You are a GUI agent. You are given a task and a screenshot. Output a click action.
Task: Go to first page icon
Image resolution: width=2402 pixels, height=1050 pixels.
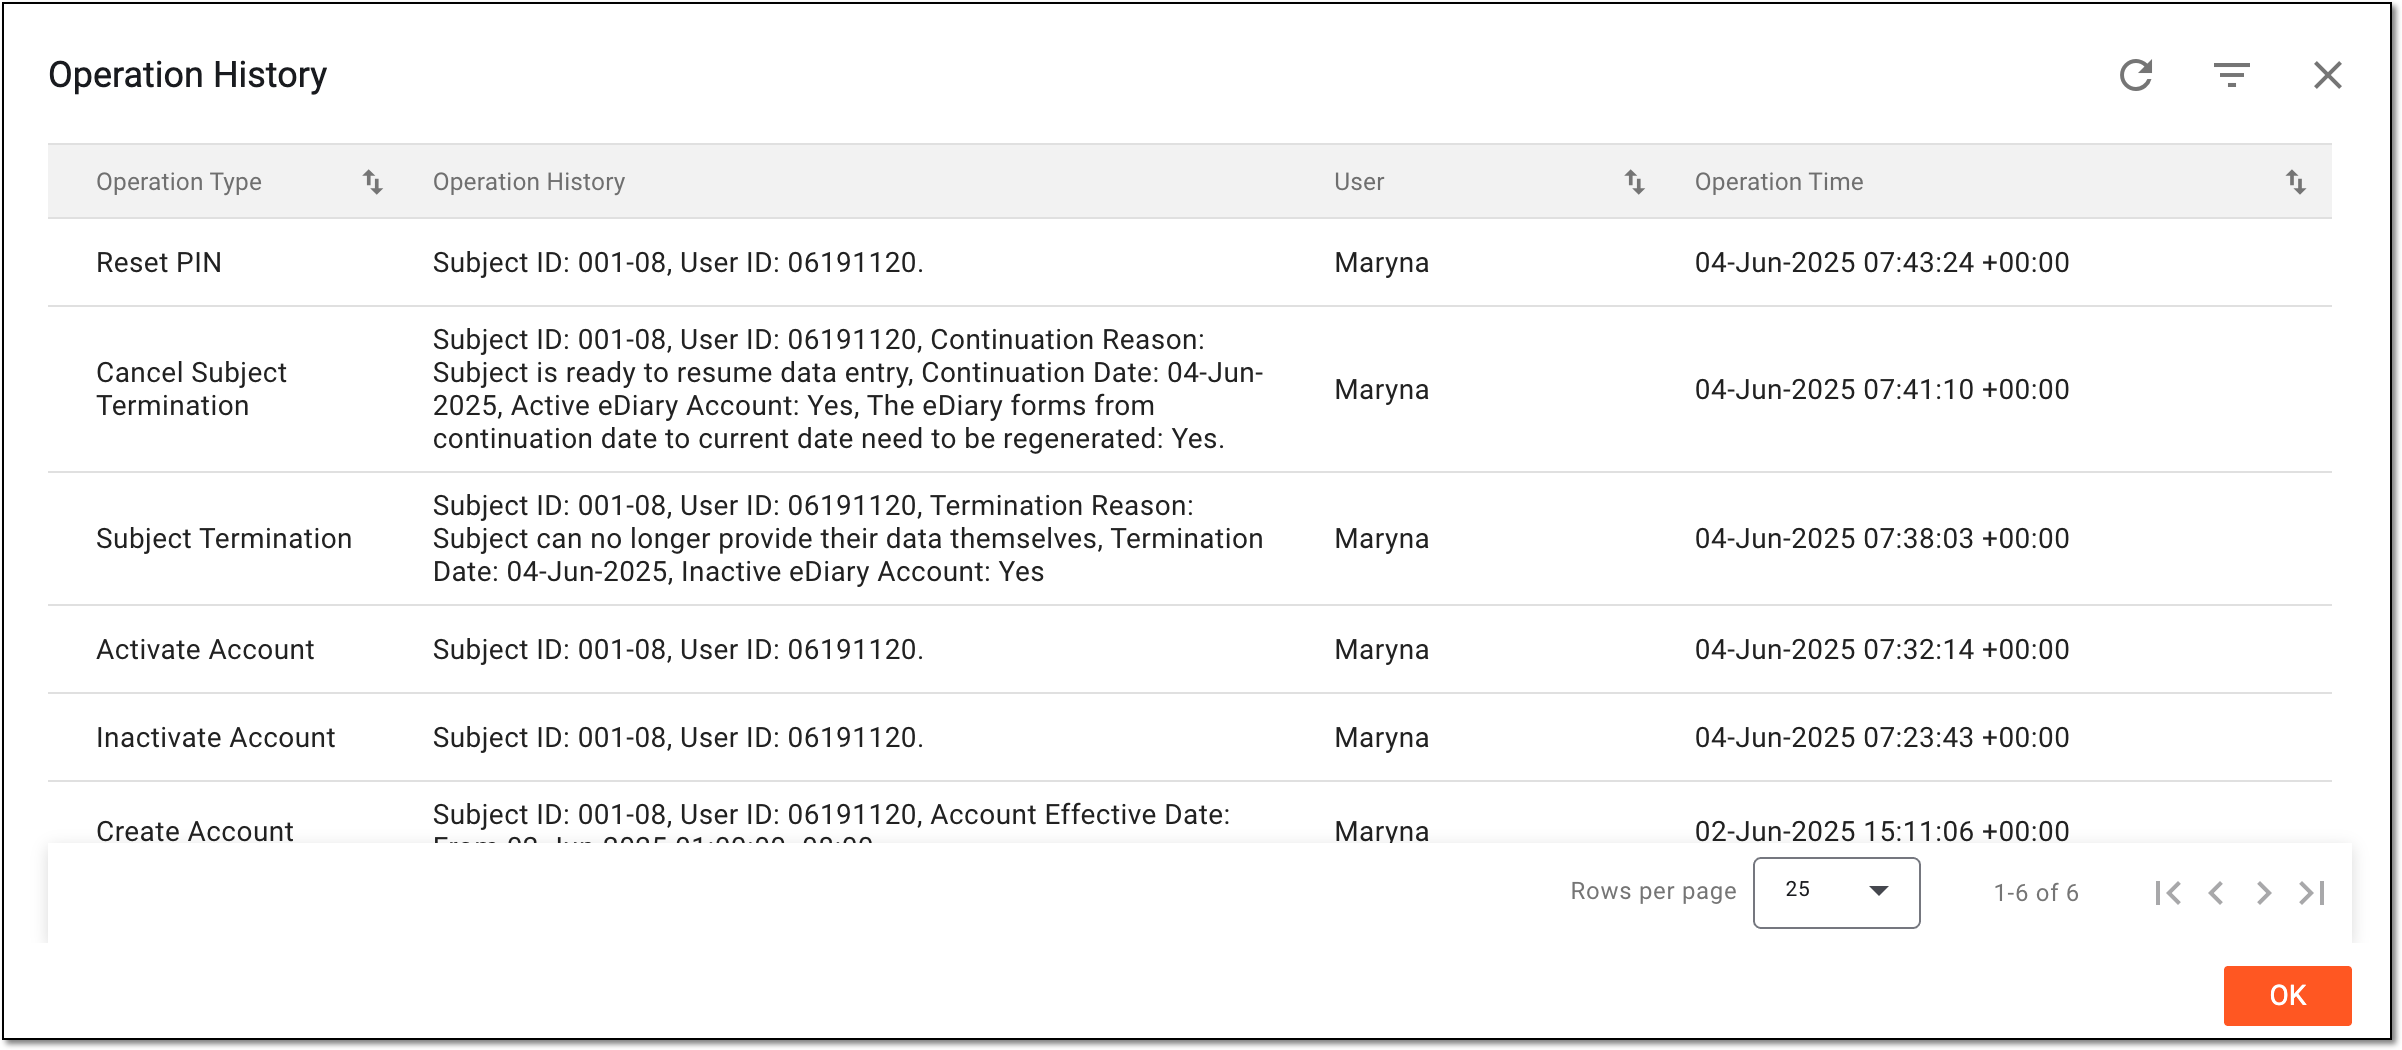click(2168, 893)
